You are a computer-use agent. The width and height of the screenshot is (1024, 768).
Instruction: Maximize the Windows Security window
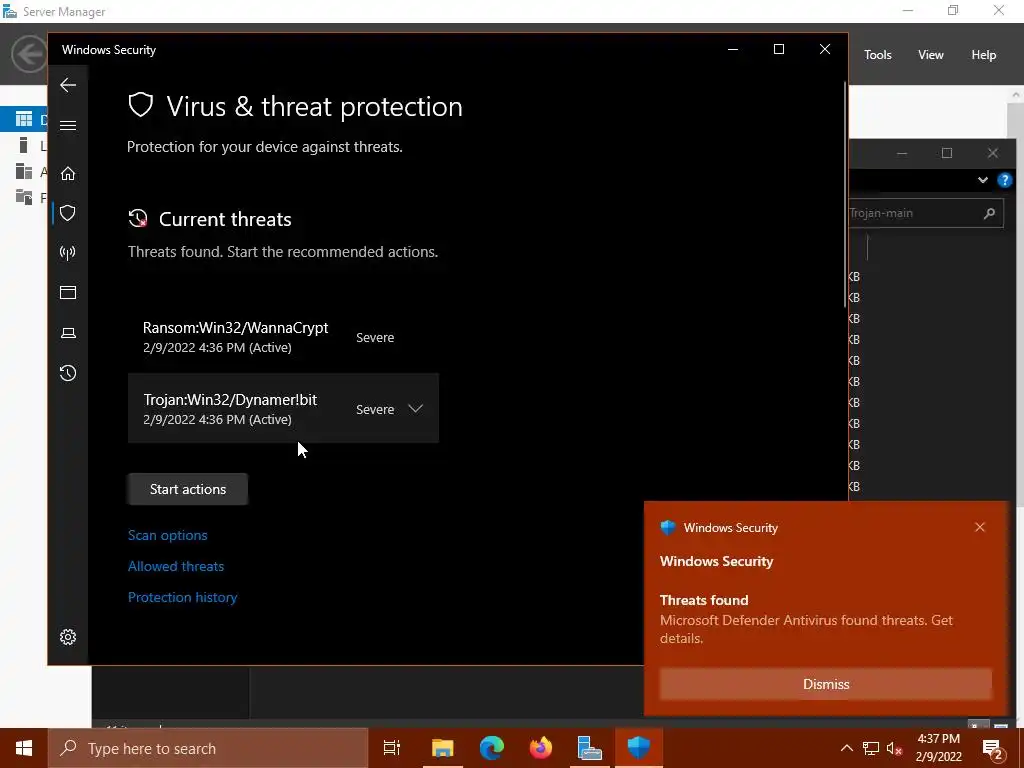point(778,50)
